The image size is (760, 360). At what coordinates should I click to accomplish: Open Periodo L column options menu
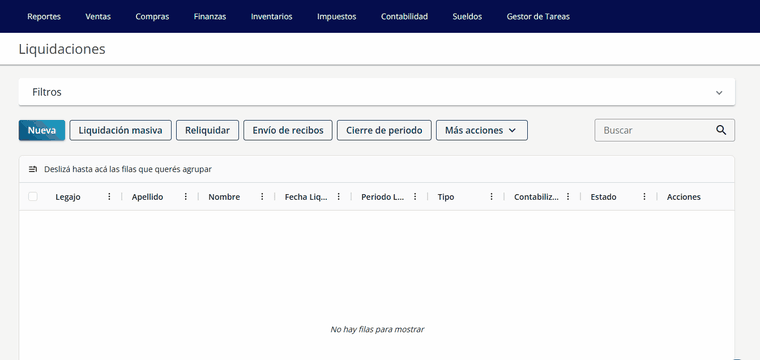[415, 197]
